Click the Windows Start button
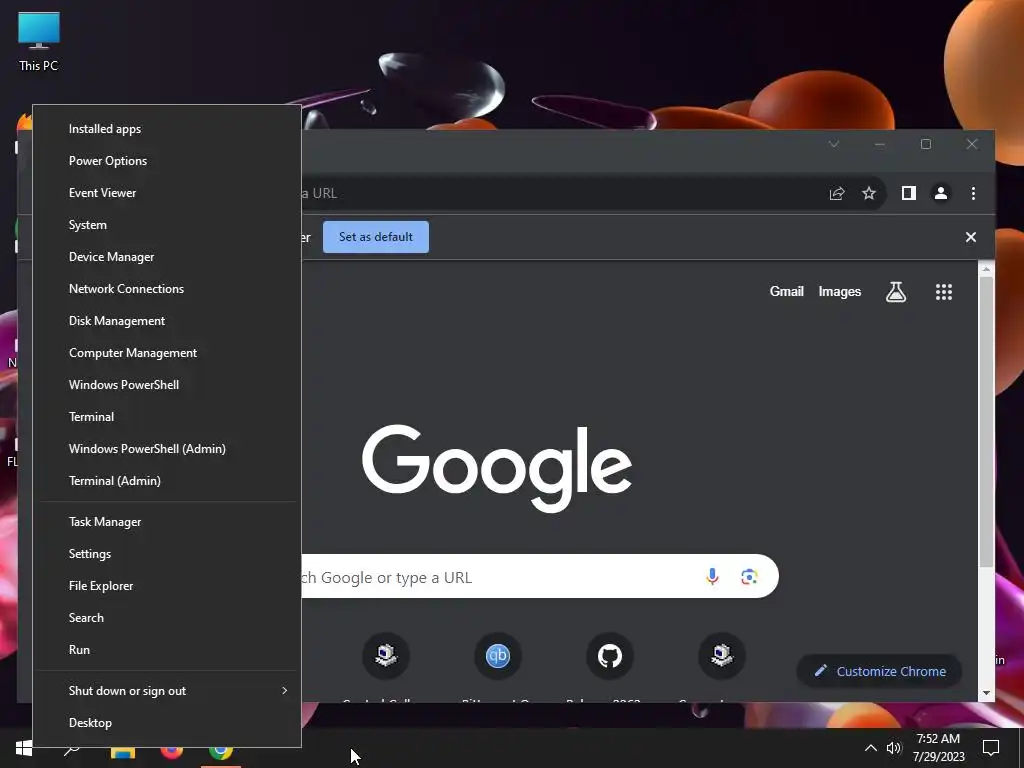The width and height of the screenshot is (1024, 768). coord(24,748)
